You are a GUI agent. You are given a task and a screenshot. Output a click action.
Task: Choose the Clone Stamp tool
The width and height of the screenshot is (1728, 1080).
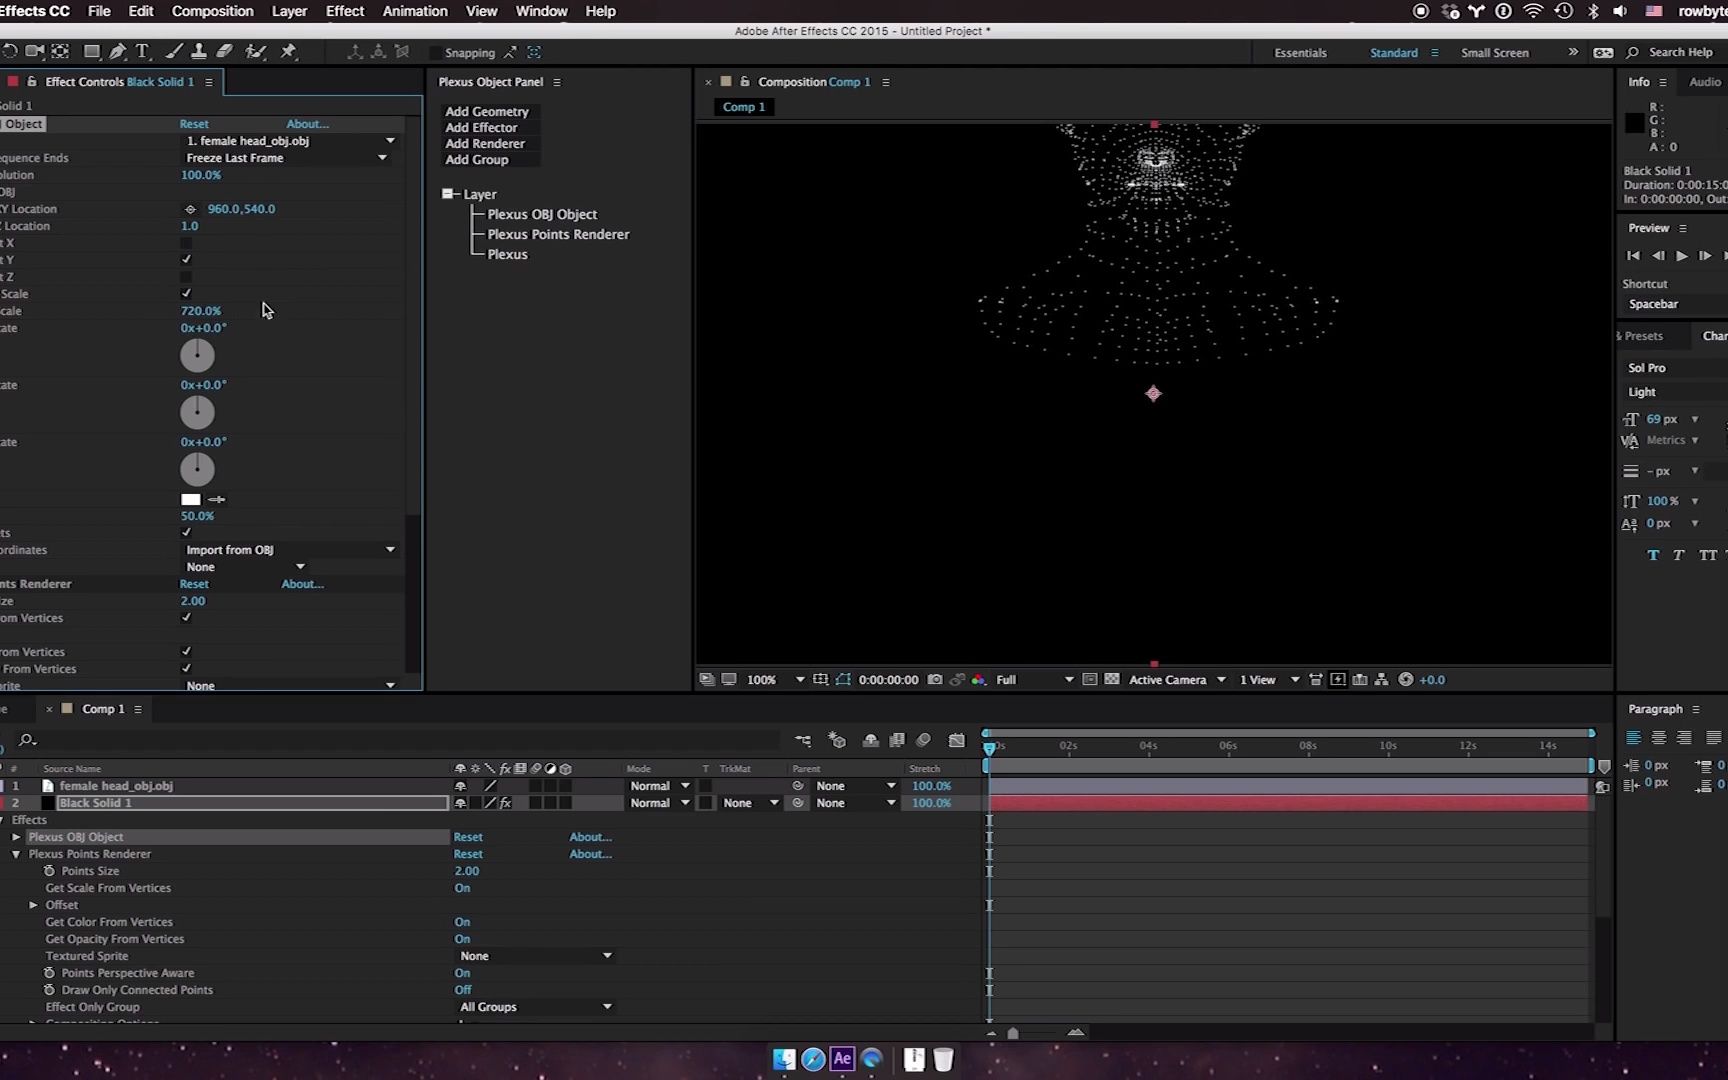click(199, 52)
